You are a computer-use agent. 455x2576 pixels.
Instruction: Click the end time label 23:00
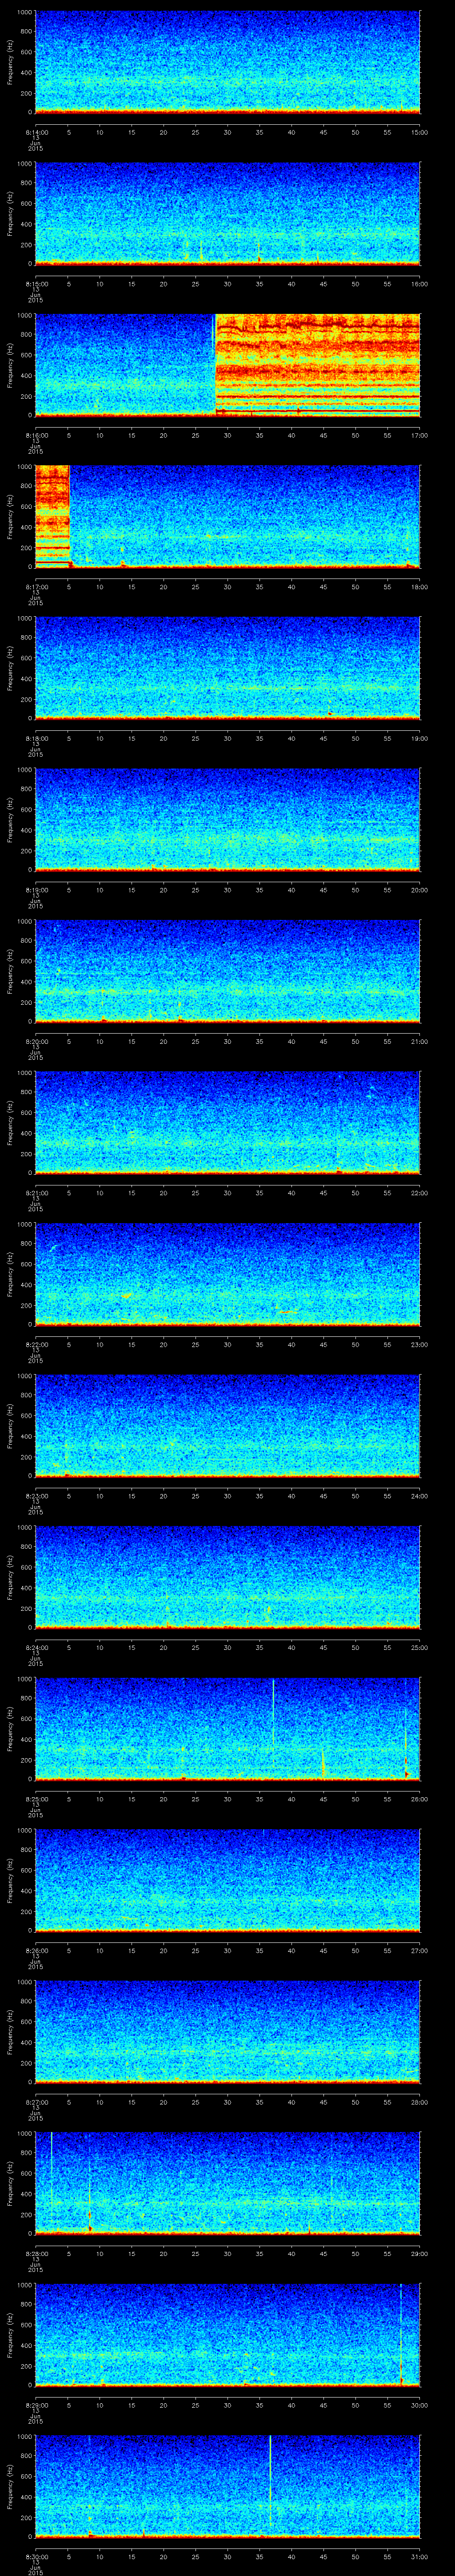[x=420, y=1344]
